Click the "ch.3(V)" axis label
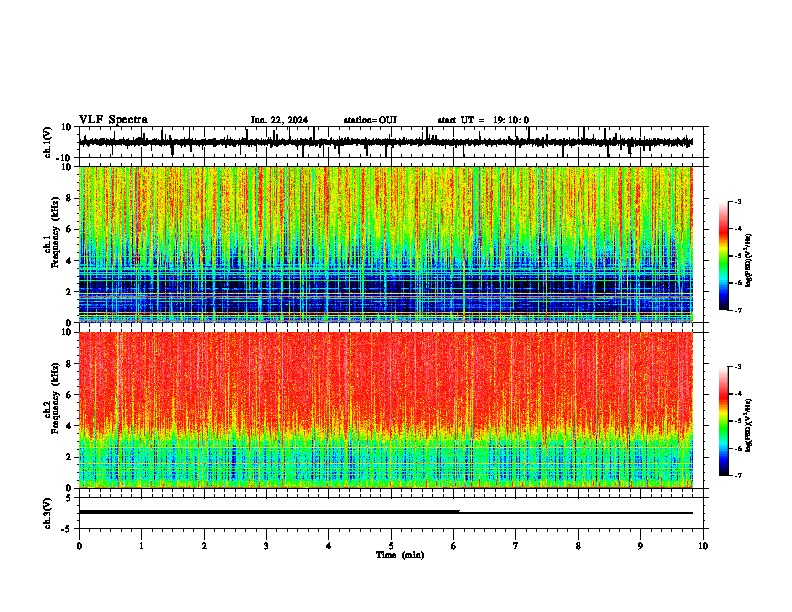Viewport: 792px width, 612px height. [48, 514]
